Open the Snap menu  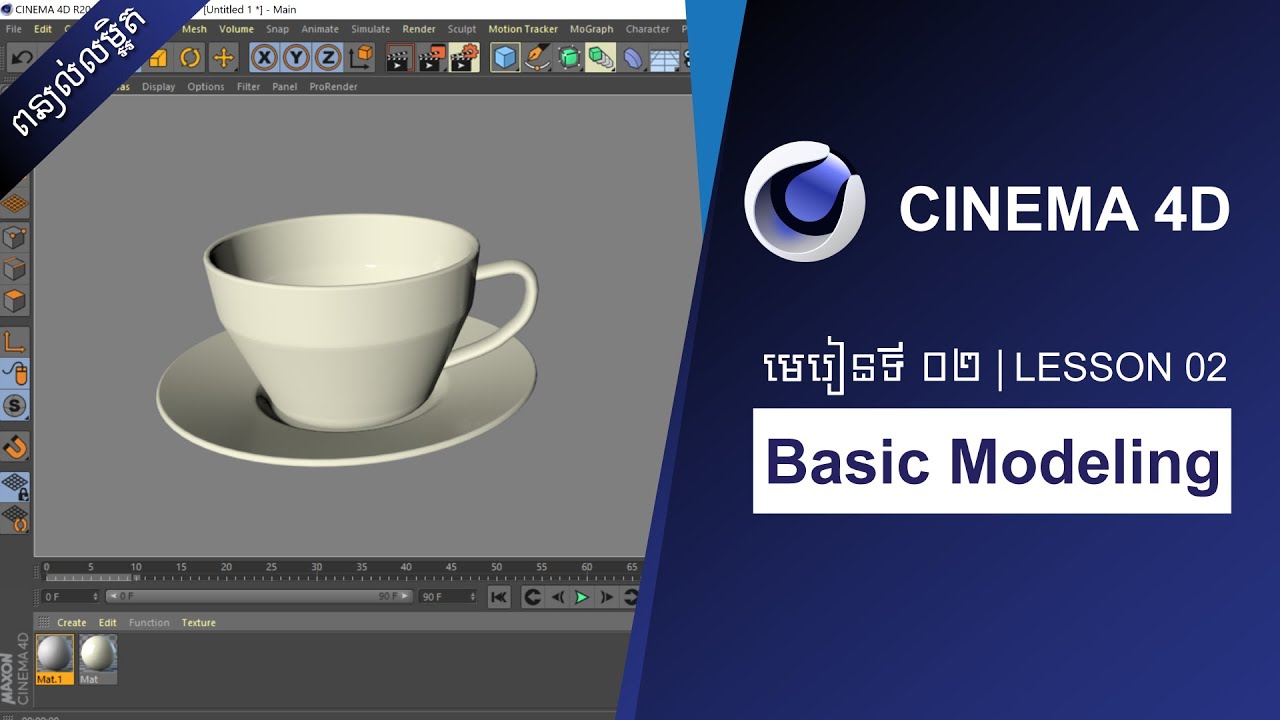pyautogui.click(x=277, y=29)
